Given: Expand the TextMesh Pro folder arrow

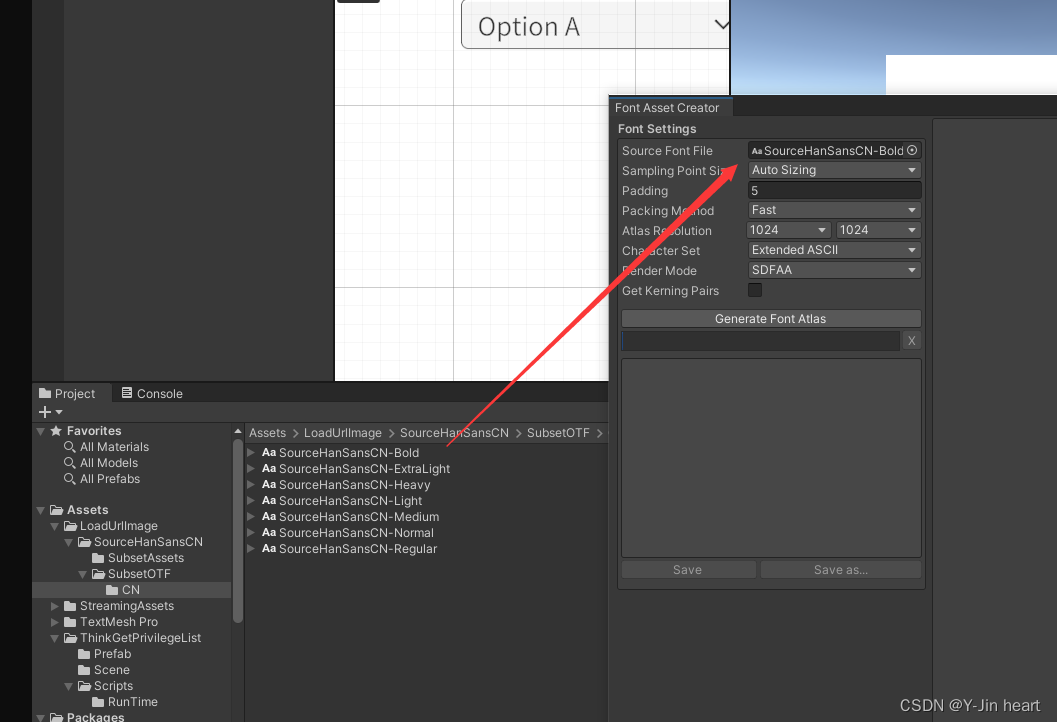Looking at the screenshot, I should 55,622.
